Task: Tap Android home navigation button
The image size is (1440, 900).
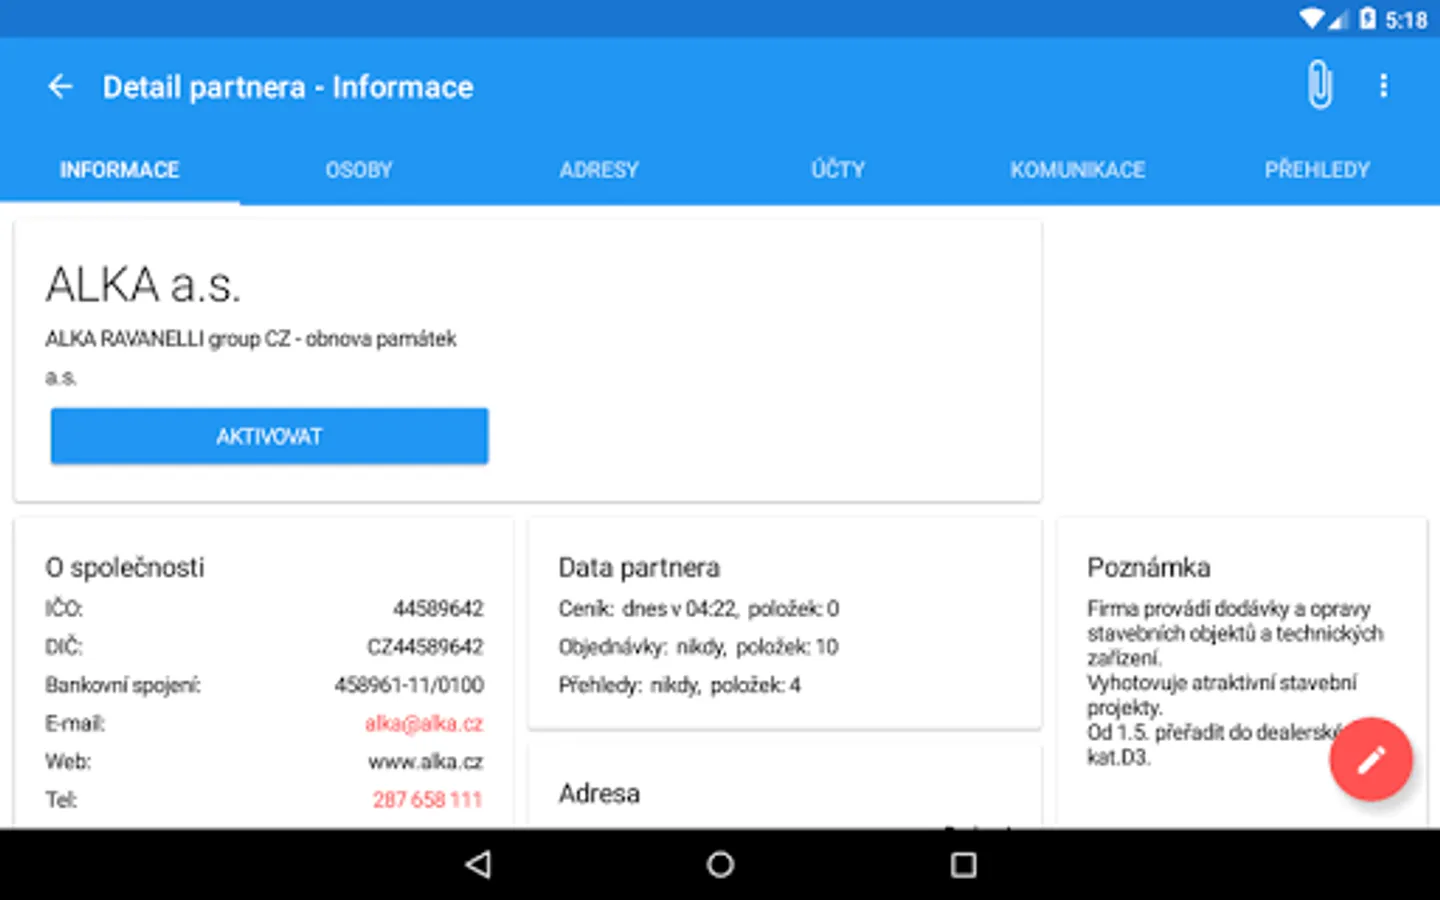Action: pos(720,864)
